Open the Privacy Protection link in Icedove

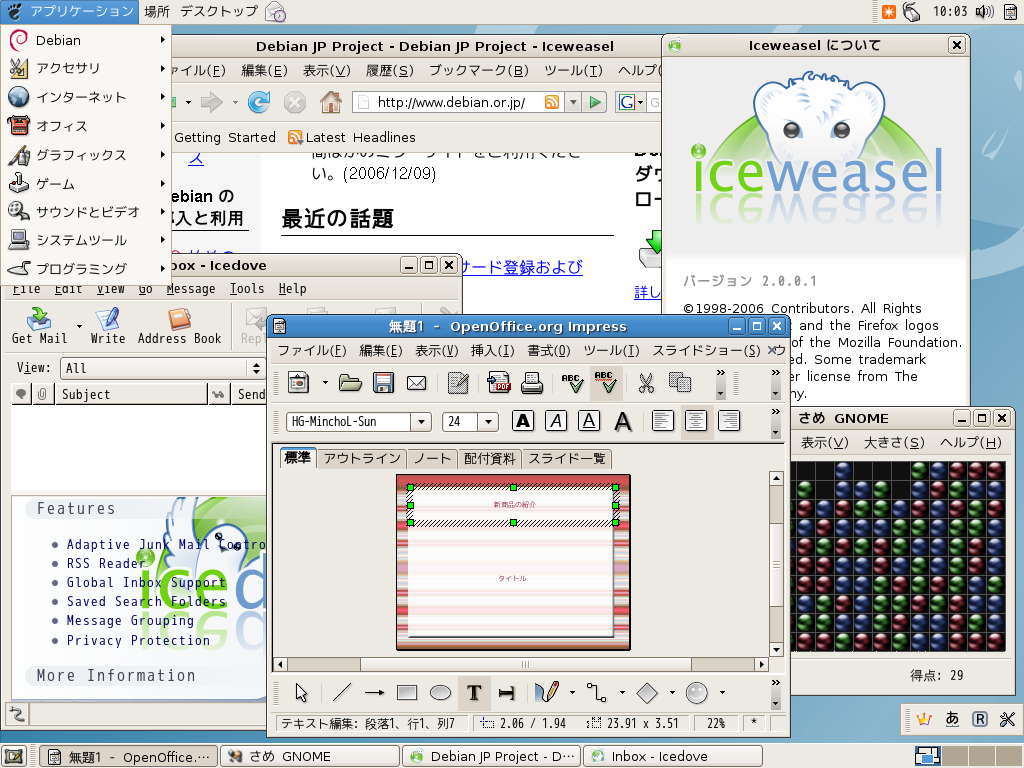click(x=138, y=641)
